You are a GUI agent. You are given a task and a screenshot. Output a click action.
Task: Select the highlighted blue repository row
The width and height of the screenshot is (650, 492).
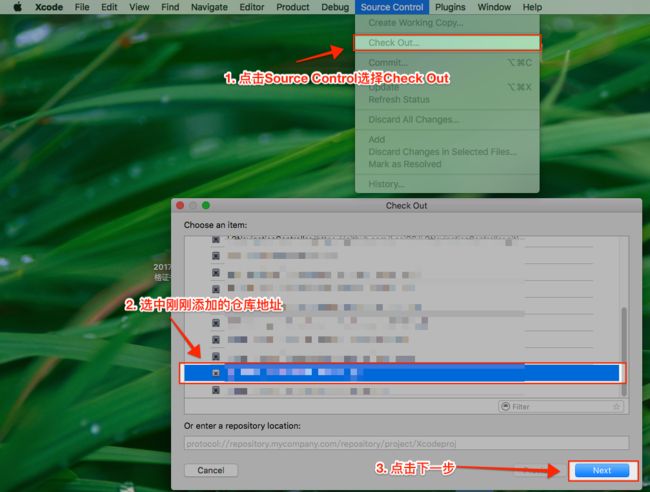402,373
